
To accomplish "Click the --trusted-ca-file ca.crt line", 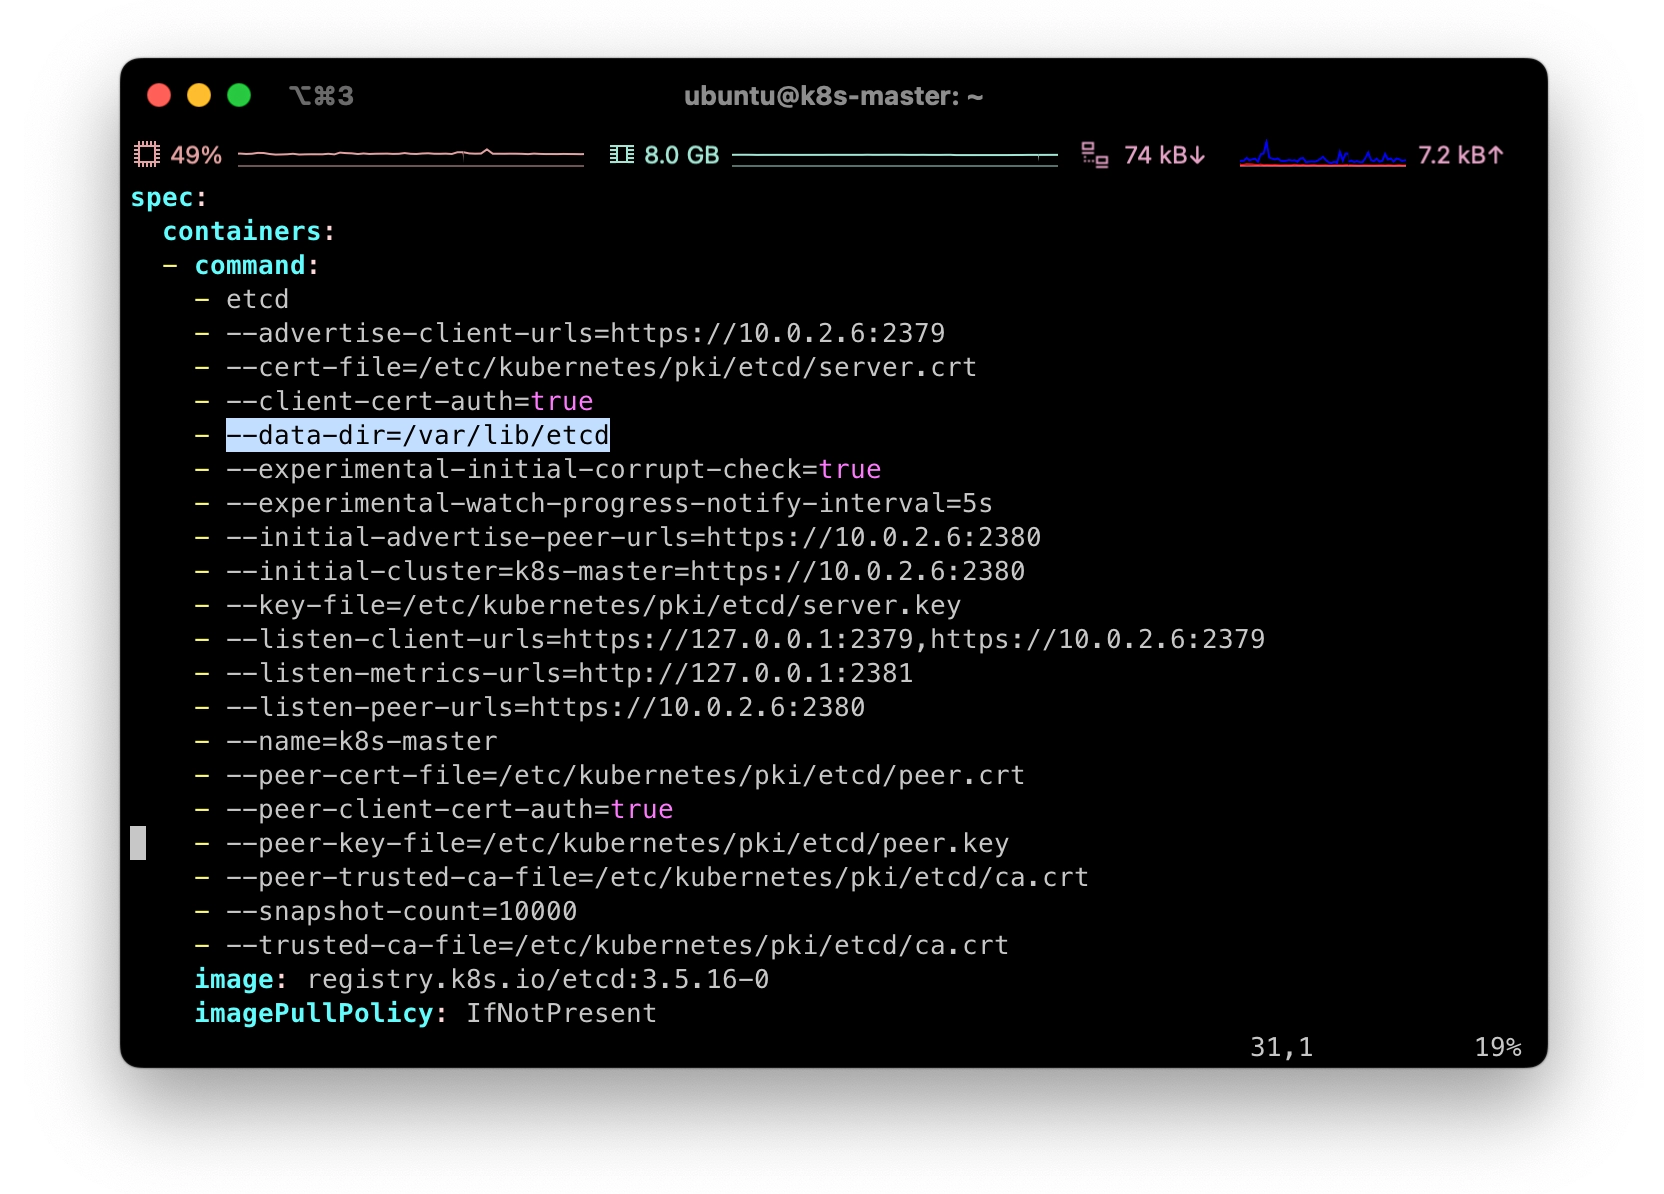I will [x=617, y=945].
